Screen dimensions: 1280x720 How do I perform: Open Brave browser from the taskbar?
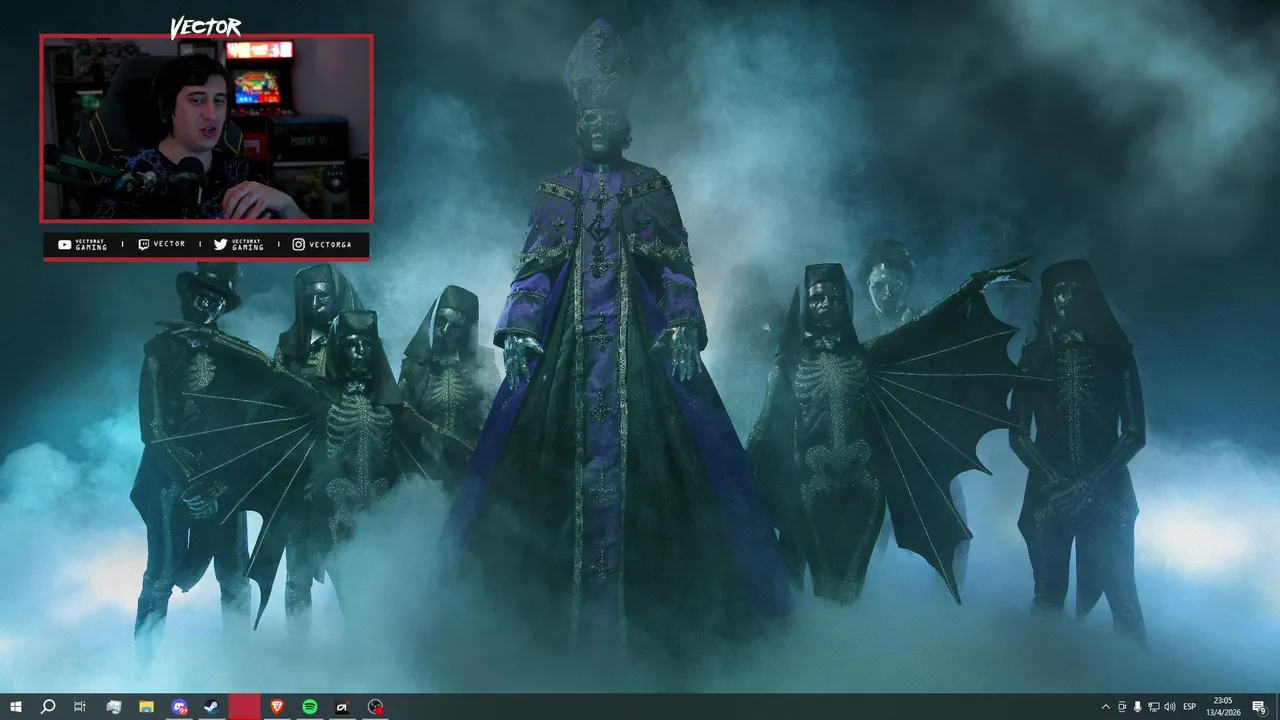click(277, 707)
